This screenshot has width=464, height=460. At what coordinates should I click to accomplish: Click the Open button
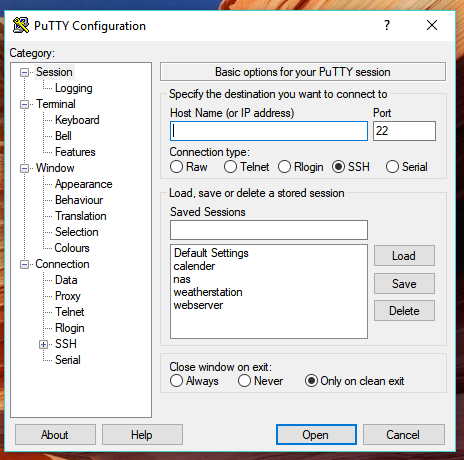coord(316,435)
